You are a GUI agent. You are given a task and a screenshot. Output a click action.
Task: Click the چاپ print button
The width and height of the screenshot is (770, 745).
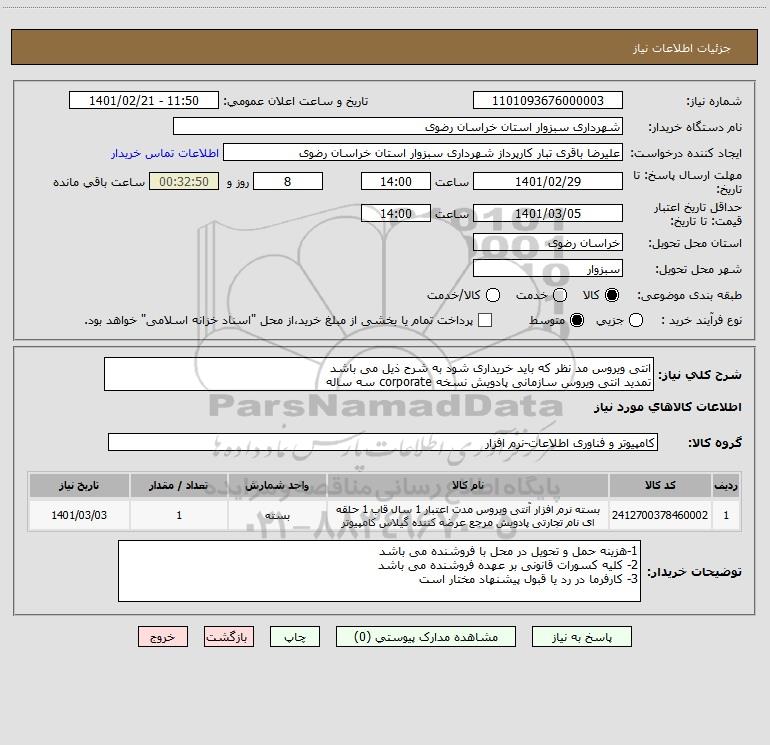coord(295,637)
